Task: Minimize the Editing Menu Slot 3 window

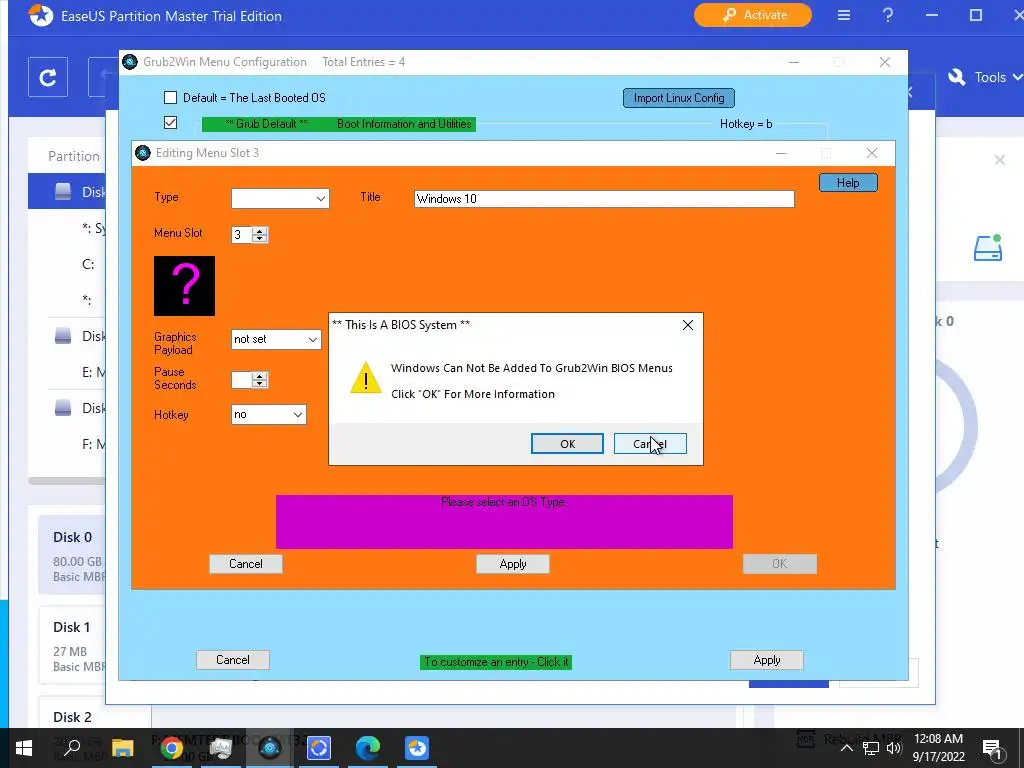Action: pos(780,153)
